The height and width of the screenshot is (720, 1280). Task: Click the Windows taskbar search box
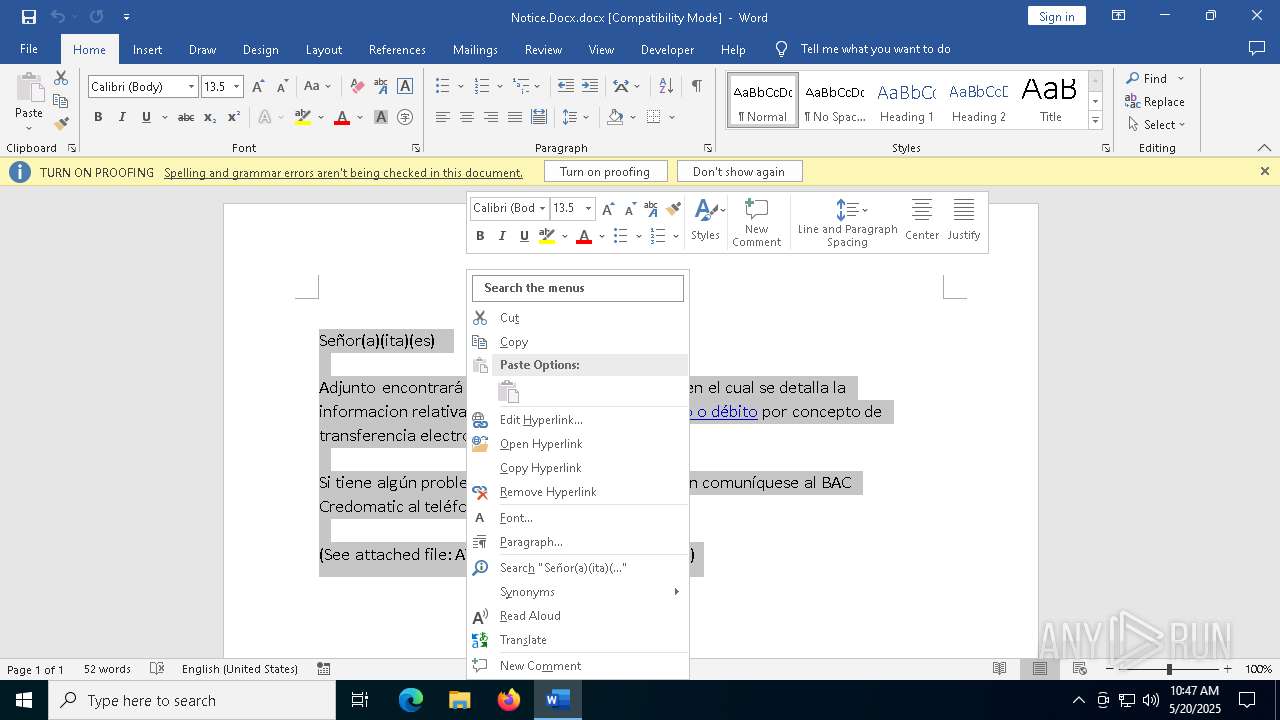(192, 700)
